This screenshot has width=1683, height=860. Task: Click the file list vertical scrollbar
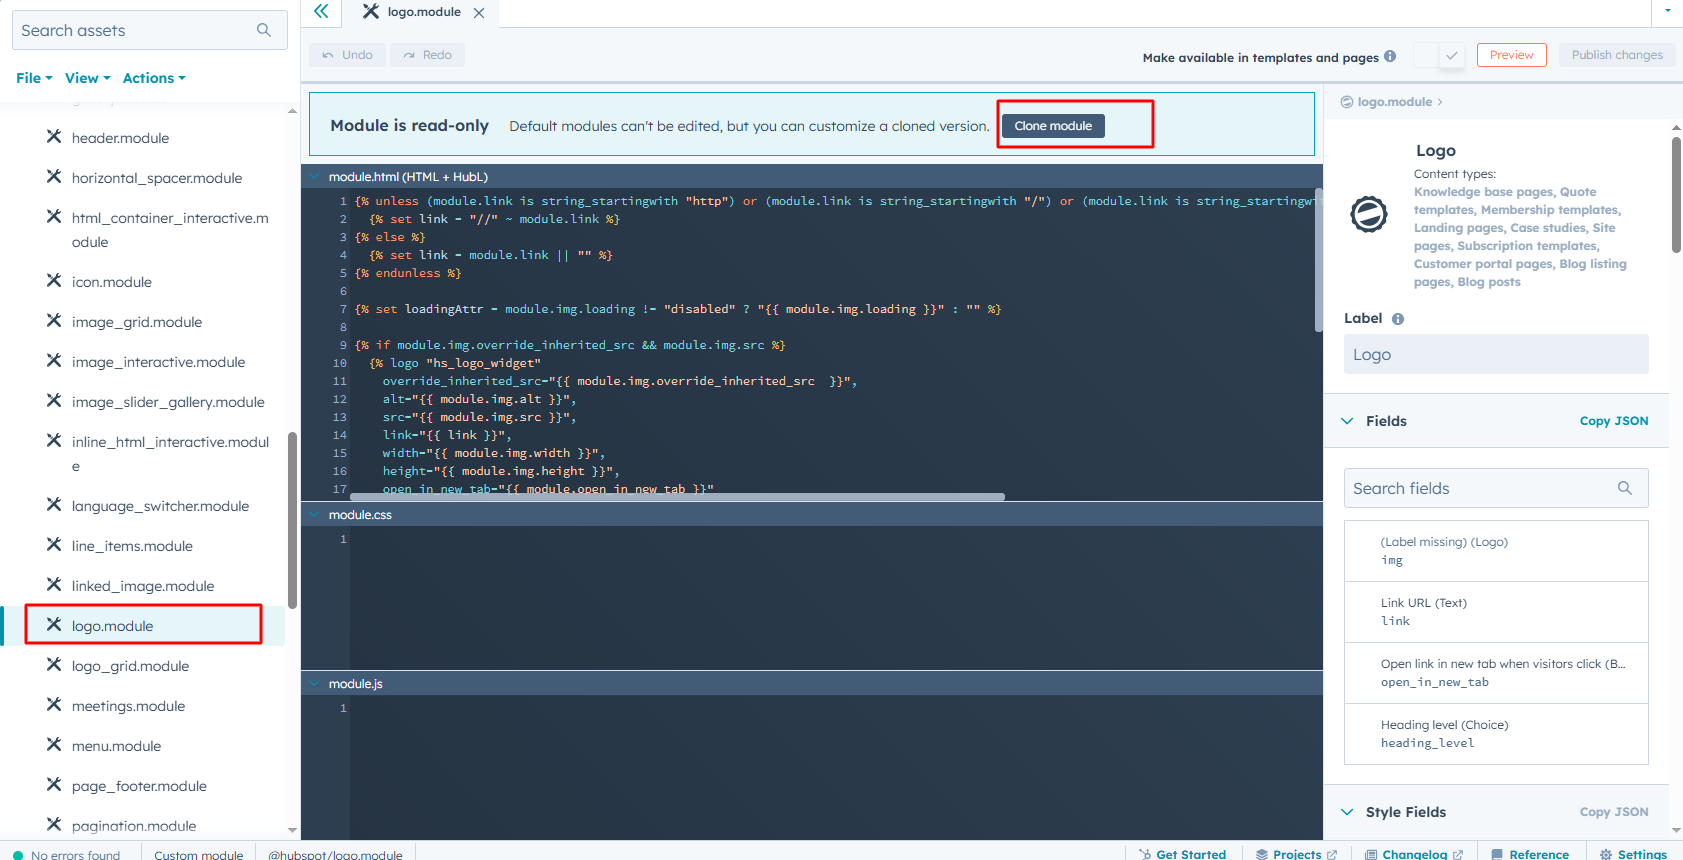[292, 520]
